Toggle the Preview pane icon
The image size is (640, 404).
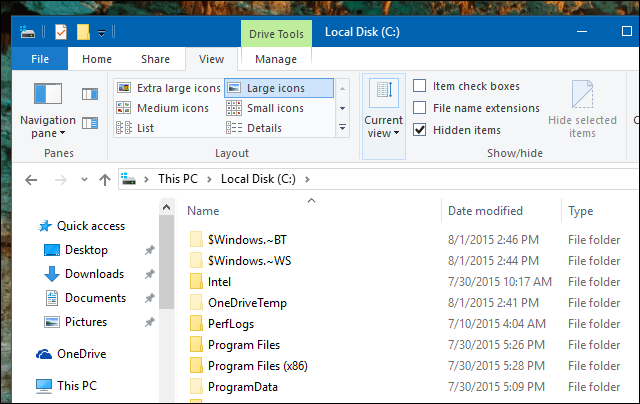click(90, 94)
